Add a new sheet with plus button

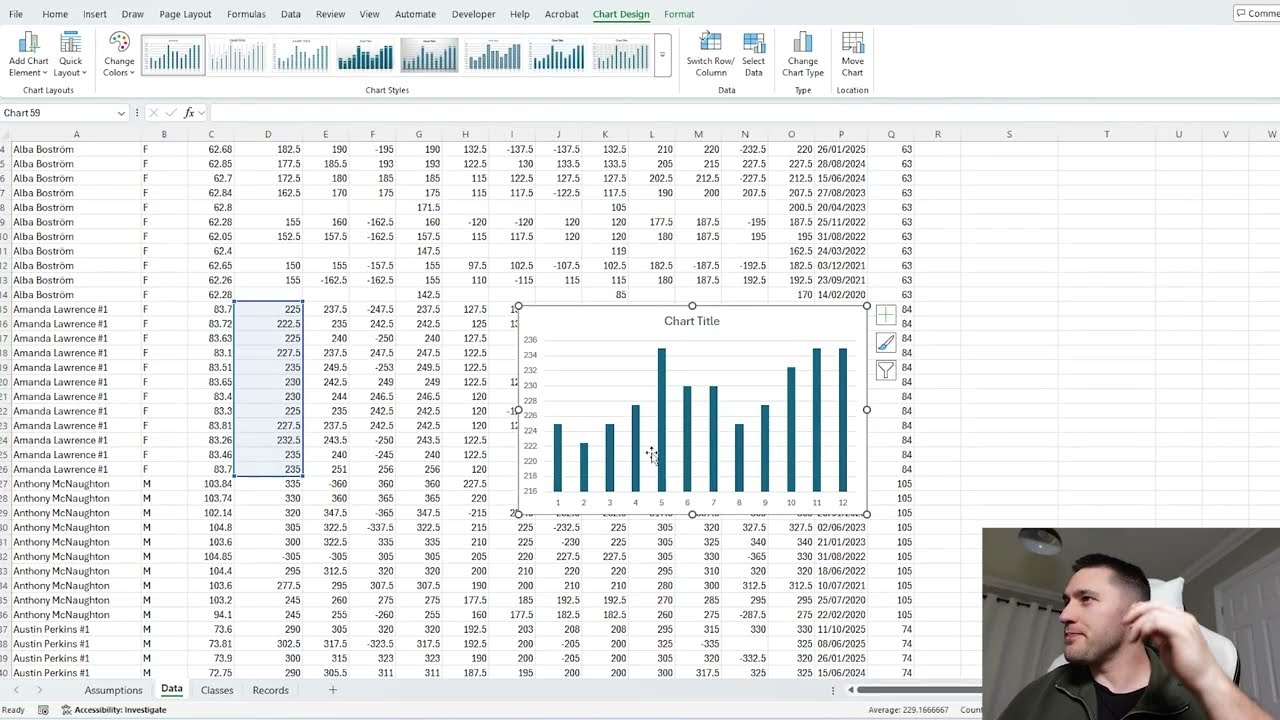pyautogui.click(x=333, y=690)
